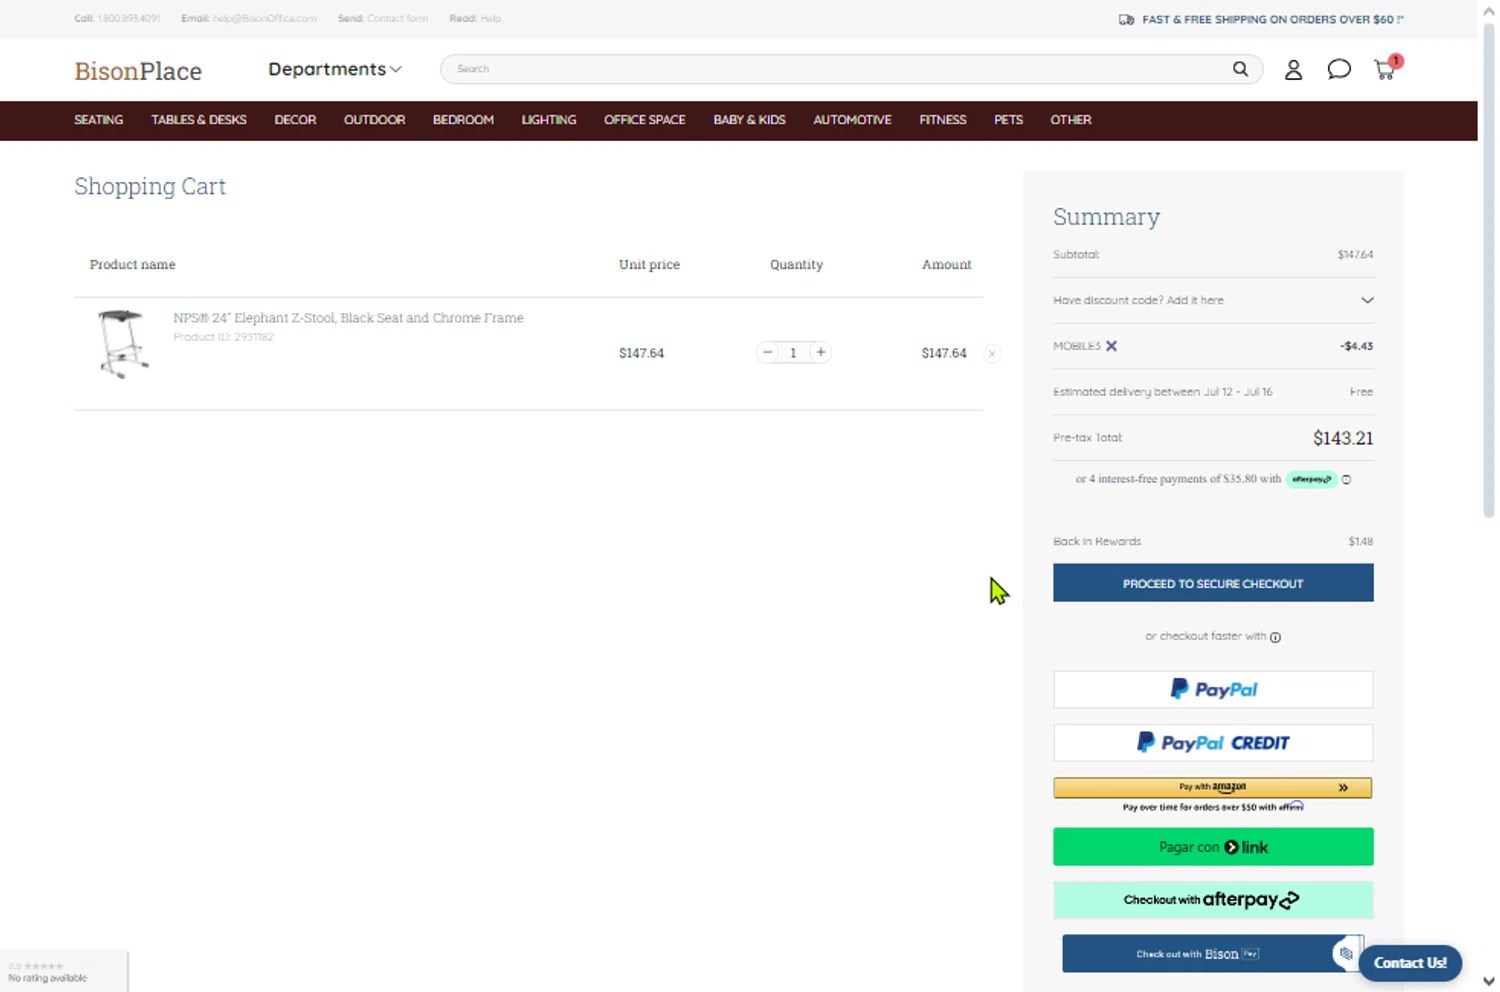
Task: Select Pay with Amazon button
Action: (x=1213, y=788)
